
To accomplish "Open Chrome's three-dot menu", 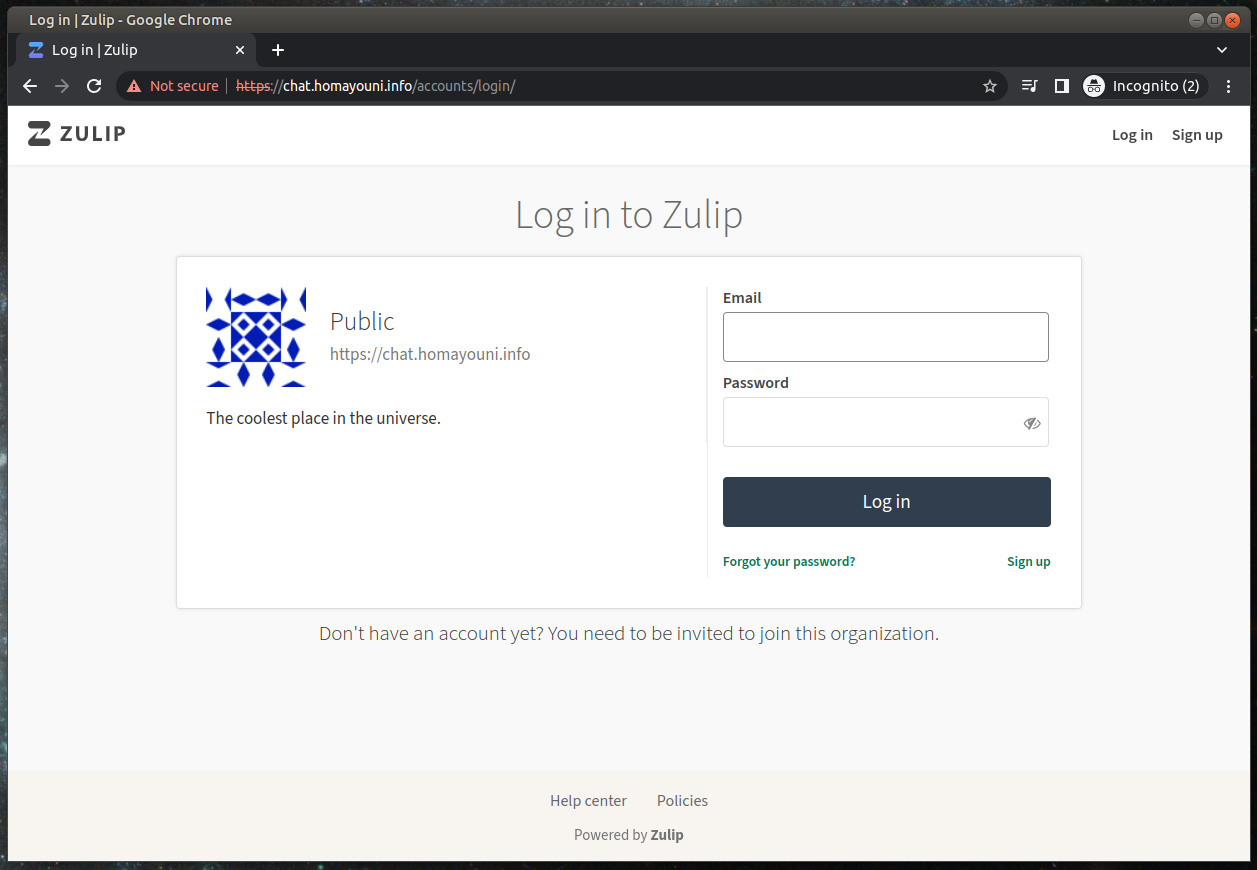I will pos(1229,86).
